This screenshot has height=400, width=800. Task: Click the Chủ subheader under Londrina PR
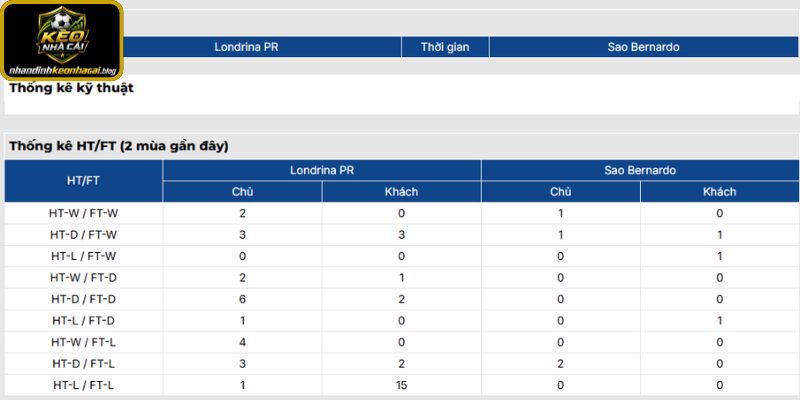(242, 192)
